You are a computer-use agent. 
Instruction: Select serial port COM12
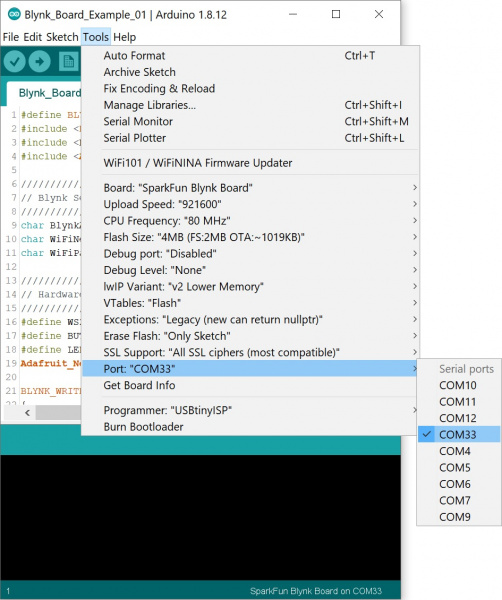click(x=459, y=418)
